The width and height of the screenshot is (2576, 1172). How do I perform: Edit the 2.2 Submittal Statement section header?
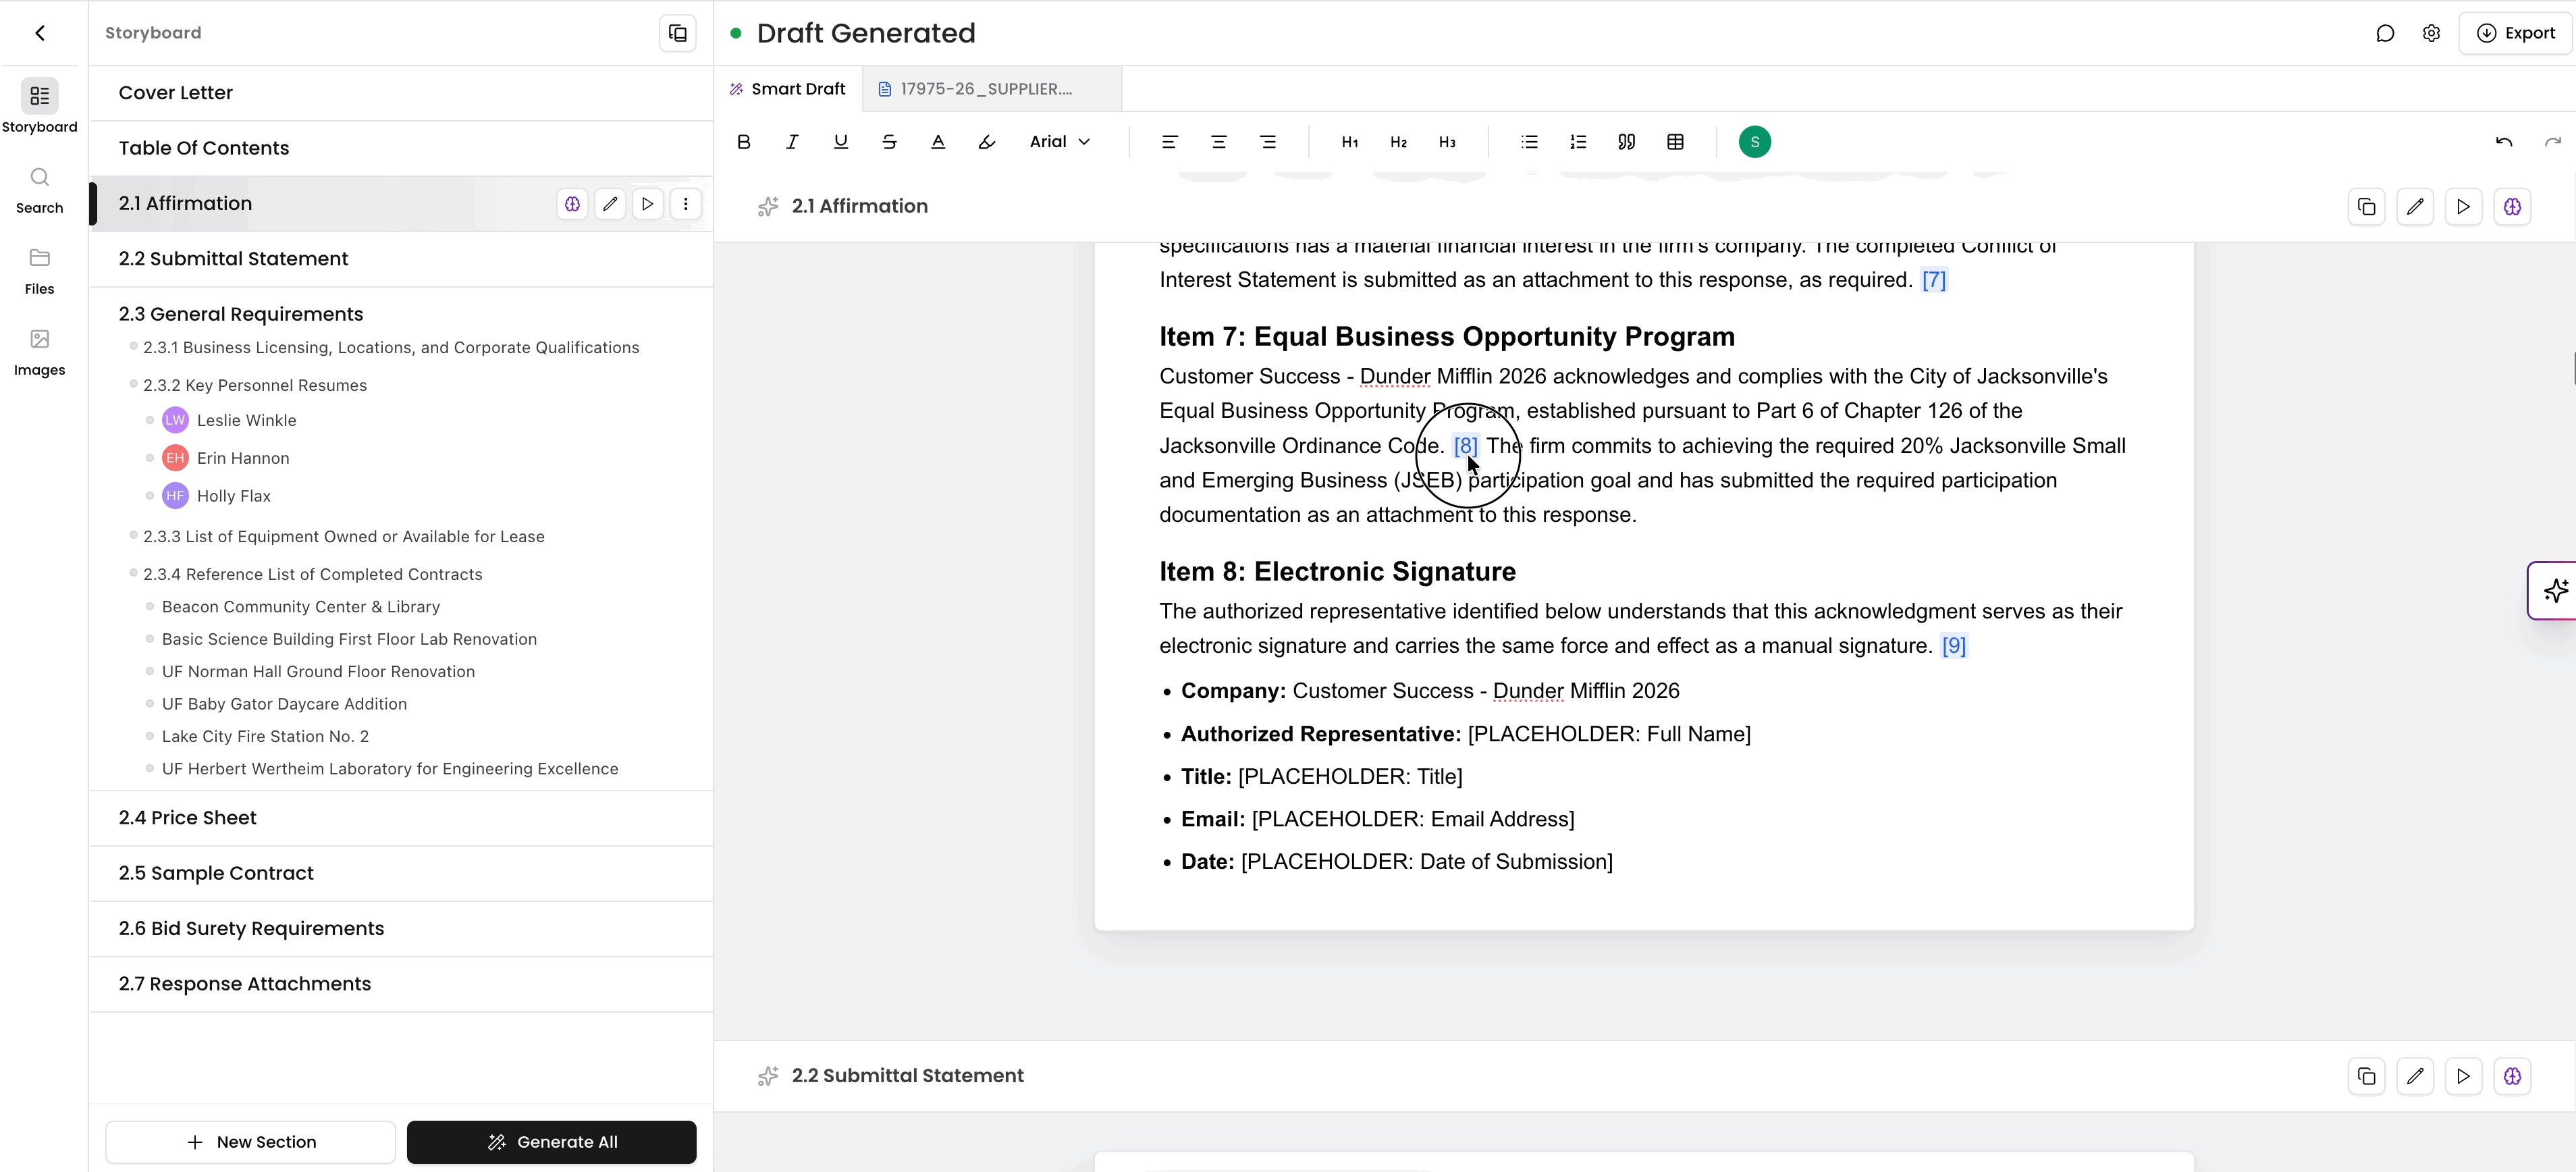point(2415,1076)
